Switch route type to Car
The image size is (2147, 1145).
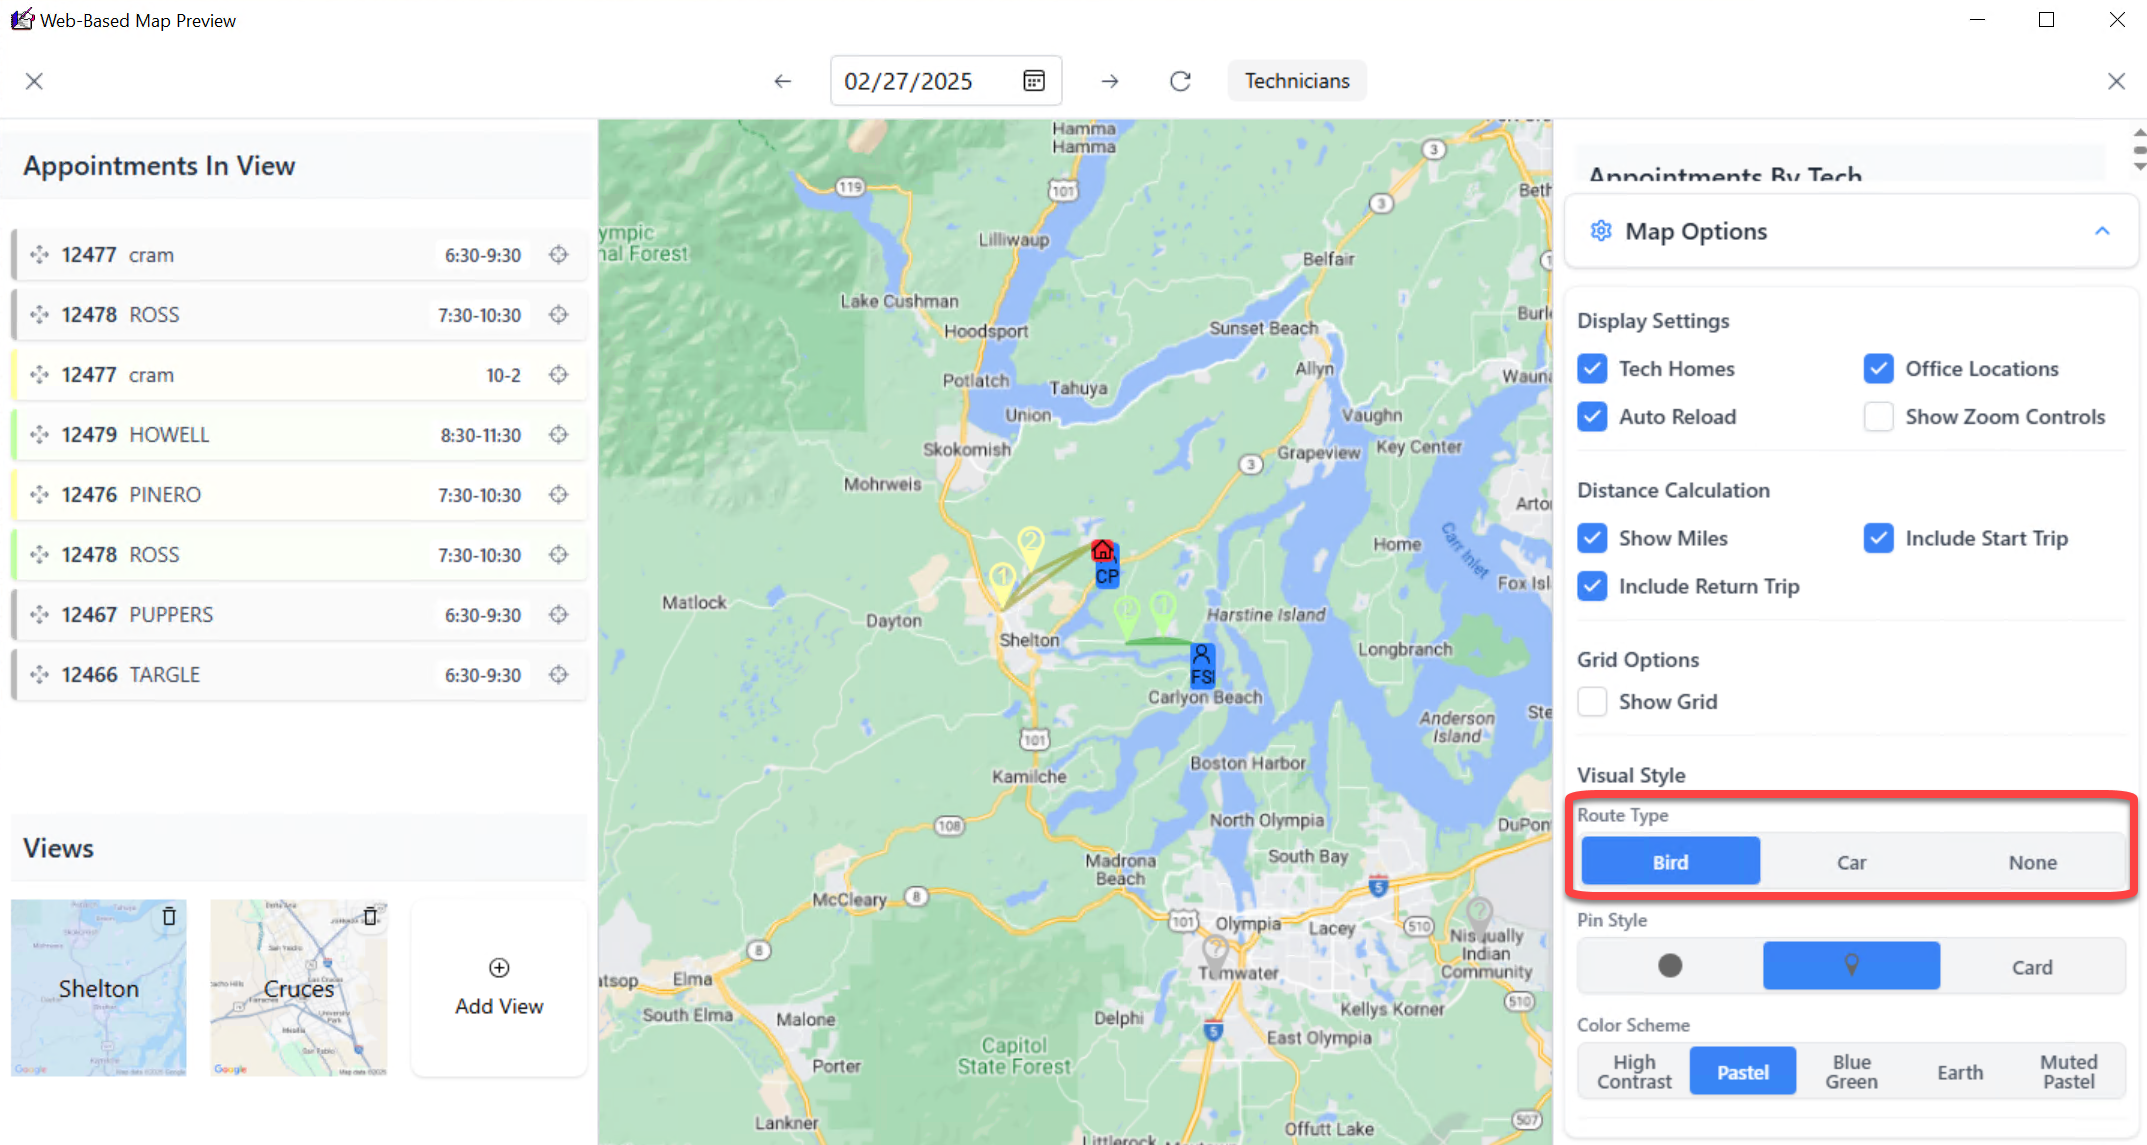pos(1851,862)
